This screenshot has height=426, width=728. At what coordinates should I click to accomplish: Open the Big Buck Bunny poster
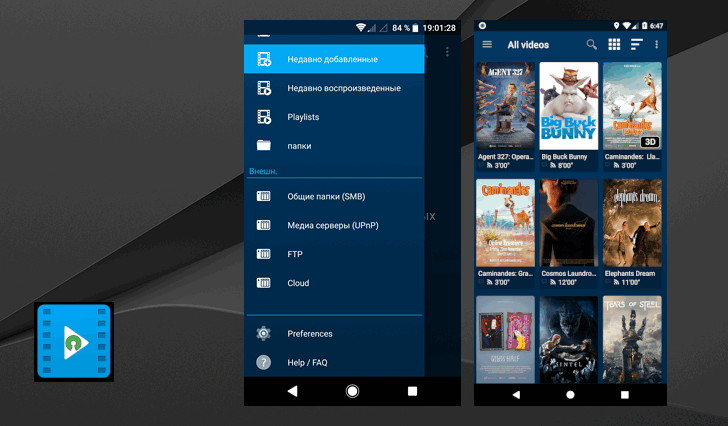pyautogui.click(x=569, y=106)
